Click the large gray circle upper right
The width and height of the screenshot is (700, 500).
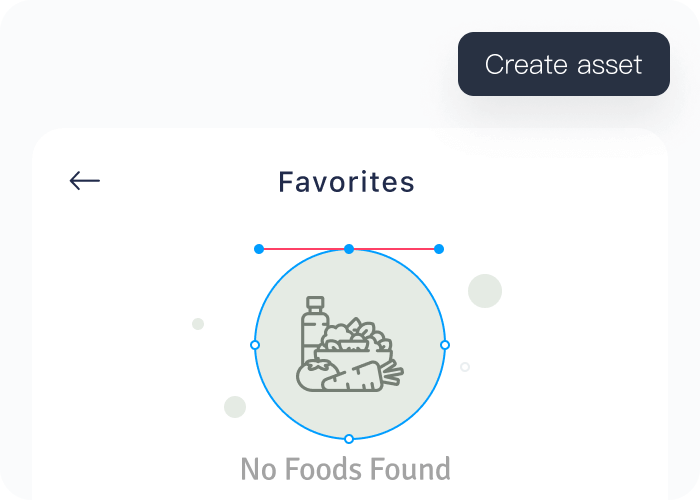click(x=485, y=291)
